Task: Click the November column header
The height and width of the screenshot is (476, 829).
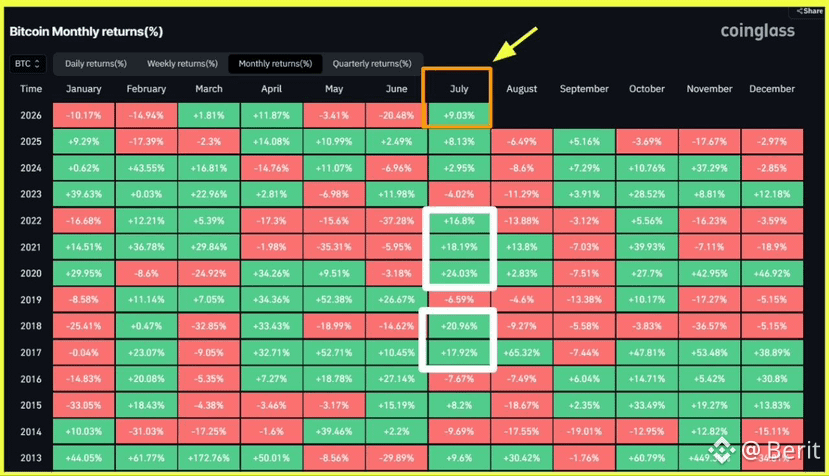Action: click(709, 89)
